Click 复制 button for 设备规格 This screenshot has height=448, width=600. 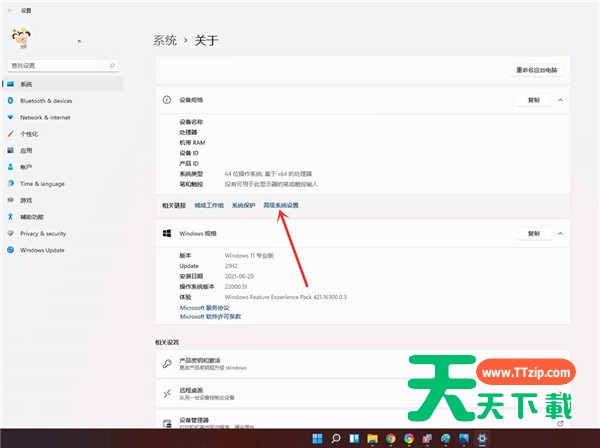[533, 101]
